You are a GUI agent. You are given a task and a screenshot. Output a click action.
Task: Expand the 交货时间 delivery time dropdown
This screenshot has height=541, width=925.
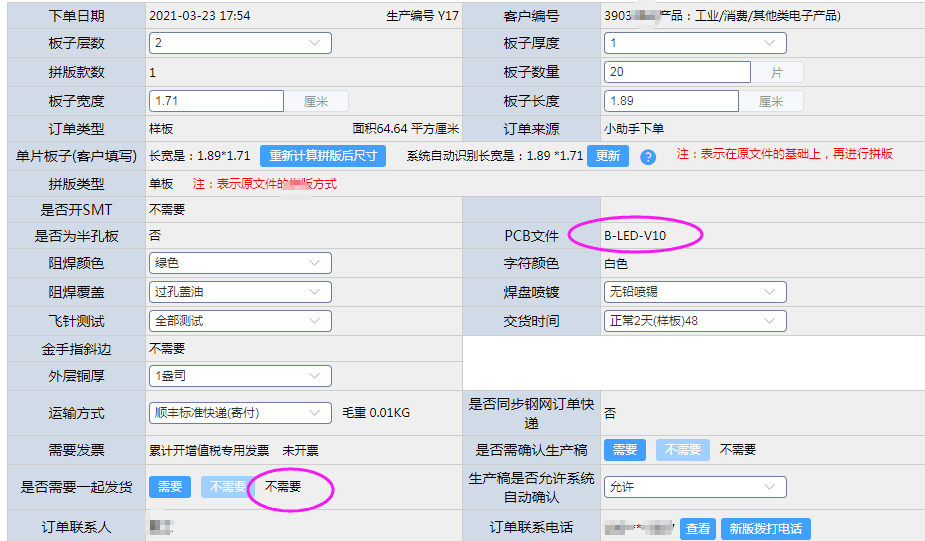click(695, 321)
